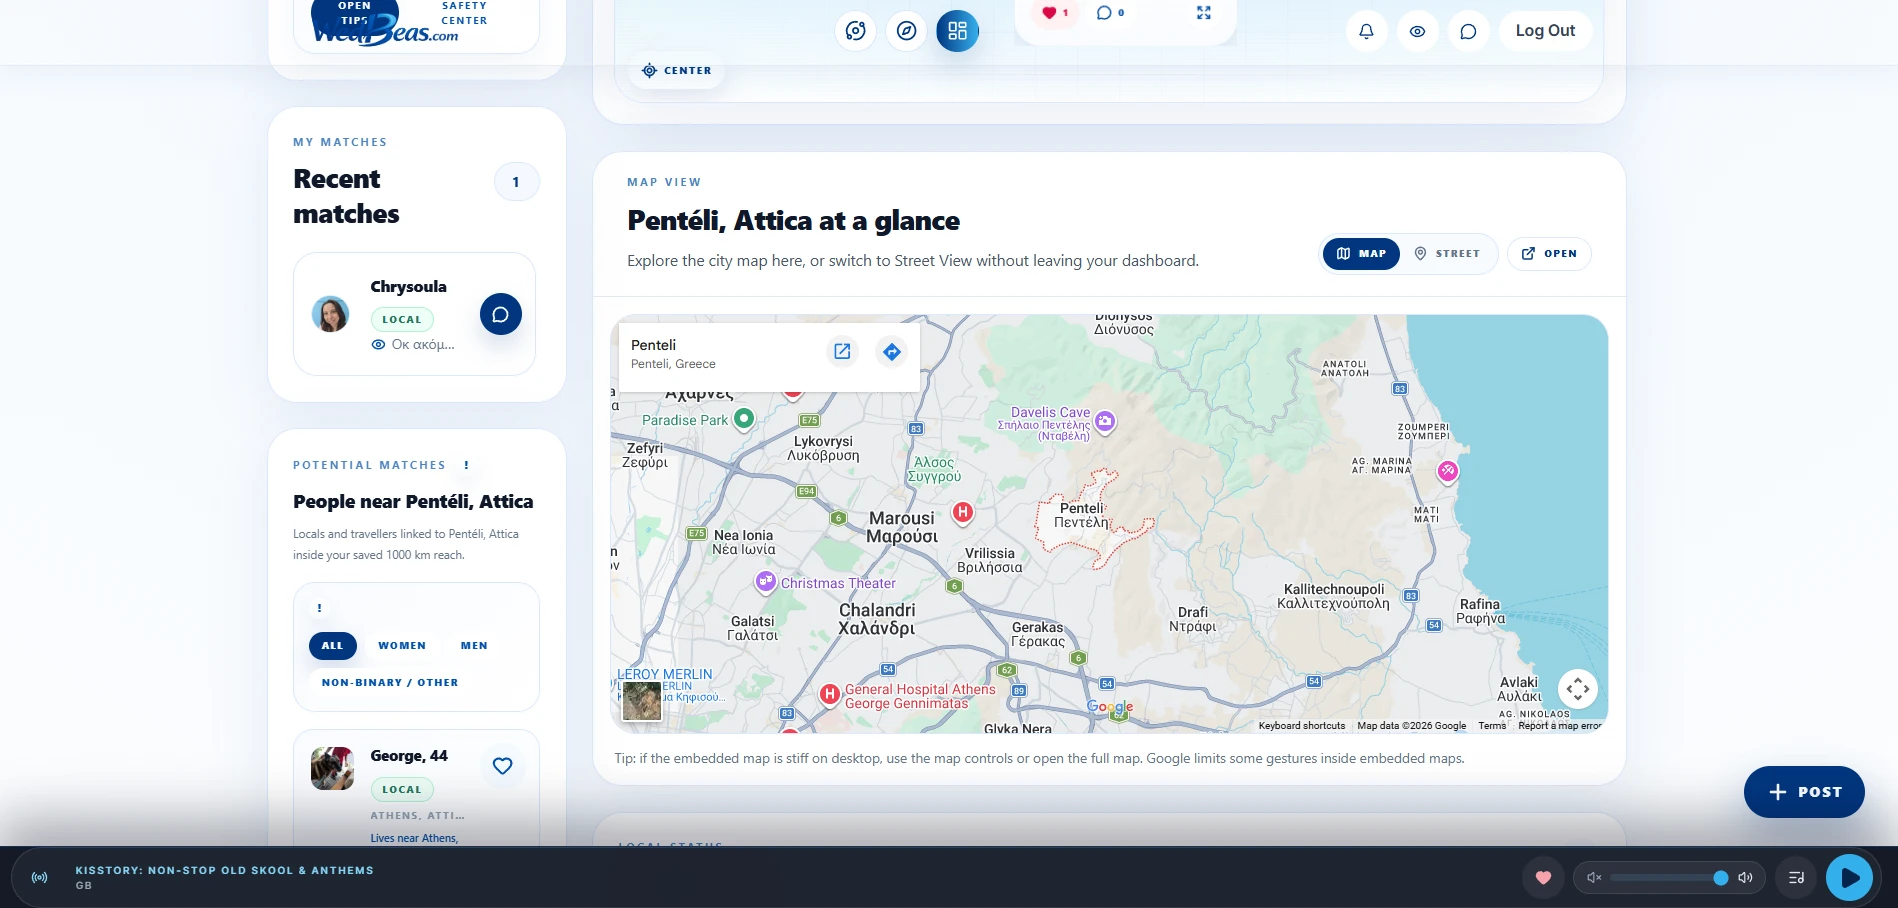This screenshot has width=1898, height=908.
Task: Open Chrysoula's profile picture
Action: point(330,314)
